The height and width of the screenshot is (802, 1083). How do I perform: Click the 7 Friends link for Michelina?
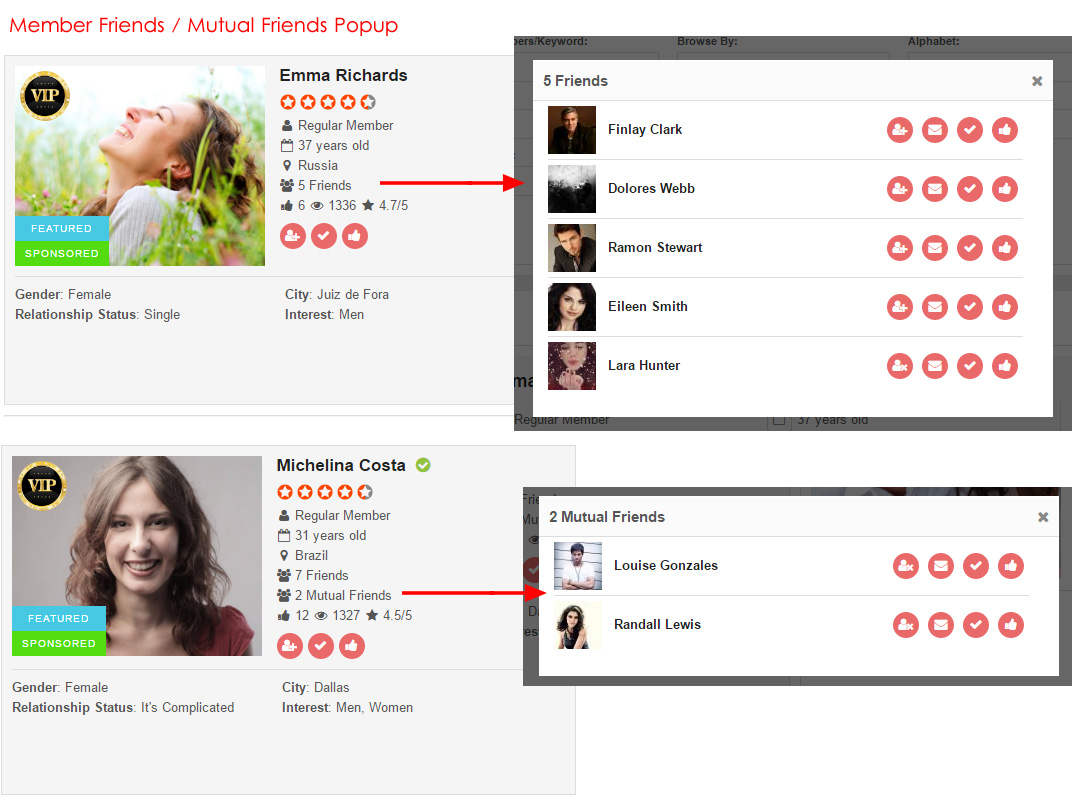tap(321, 575)
